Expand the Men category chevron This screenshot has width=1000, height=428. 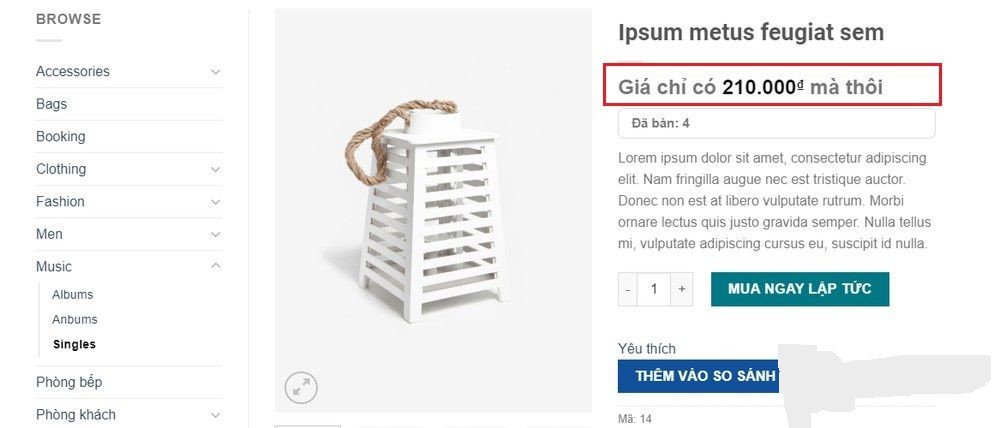click(x=216, y=235)
